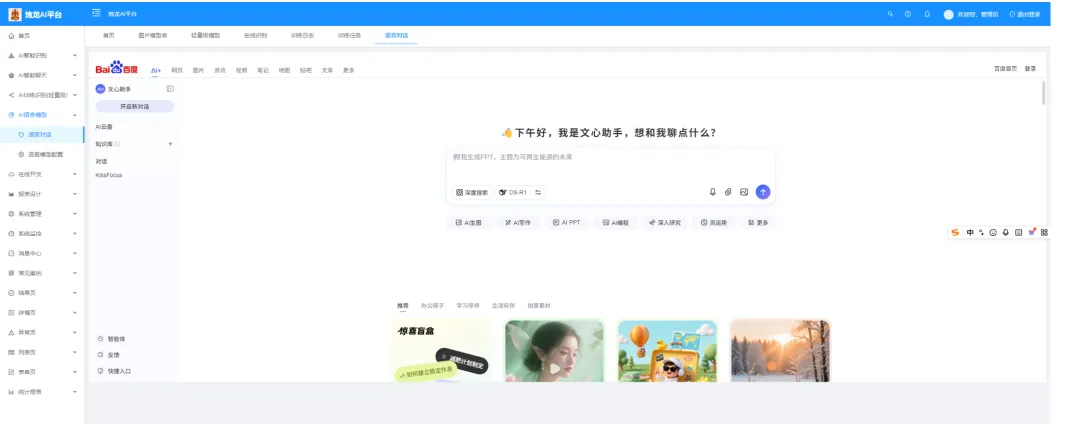This screenshot has height=424, width=1080.
Task: Click AI PPT quick action button
Action: click(x=567, y=223)
